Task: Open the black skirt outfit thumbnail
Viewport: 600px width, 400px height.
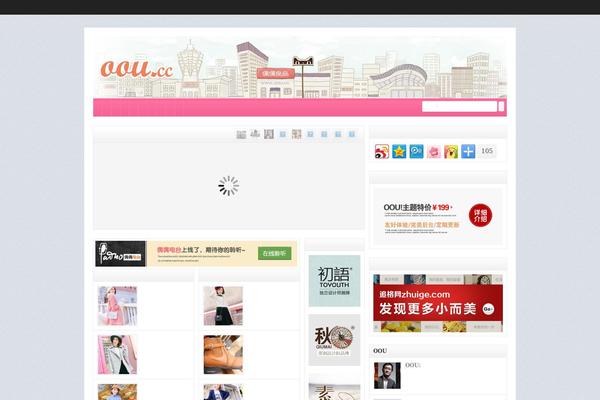Action: tap(223, 306)
